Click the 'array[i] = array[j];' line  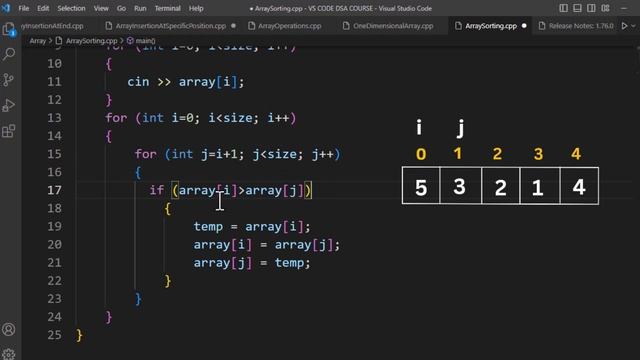pyautogui.click(x=267, y=245)
